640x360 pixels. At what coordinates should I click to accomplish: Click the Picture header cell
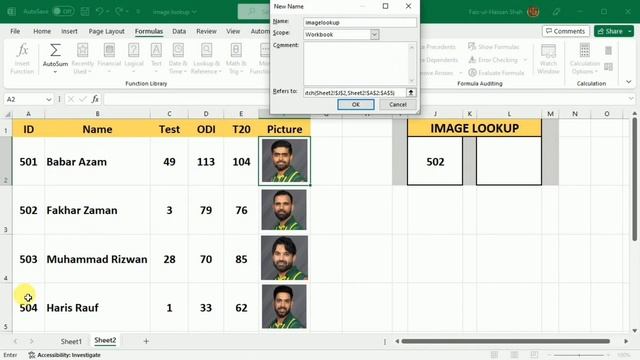[x=284, y=129]
